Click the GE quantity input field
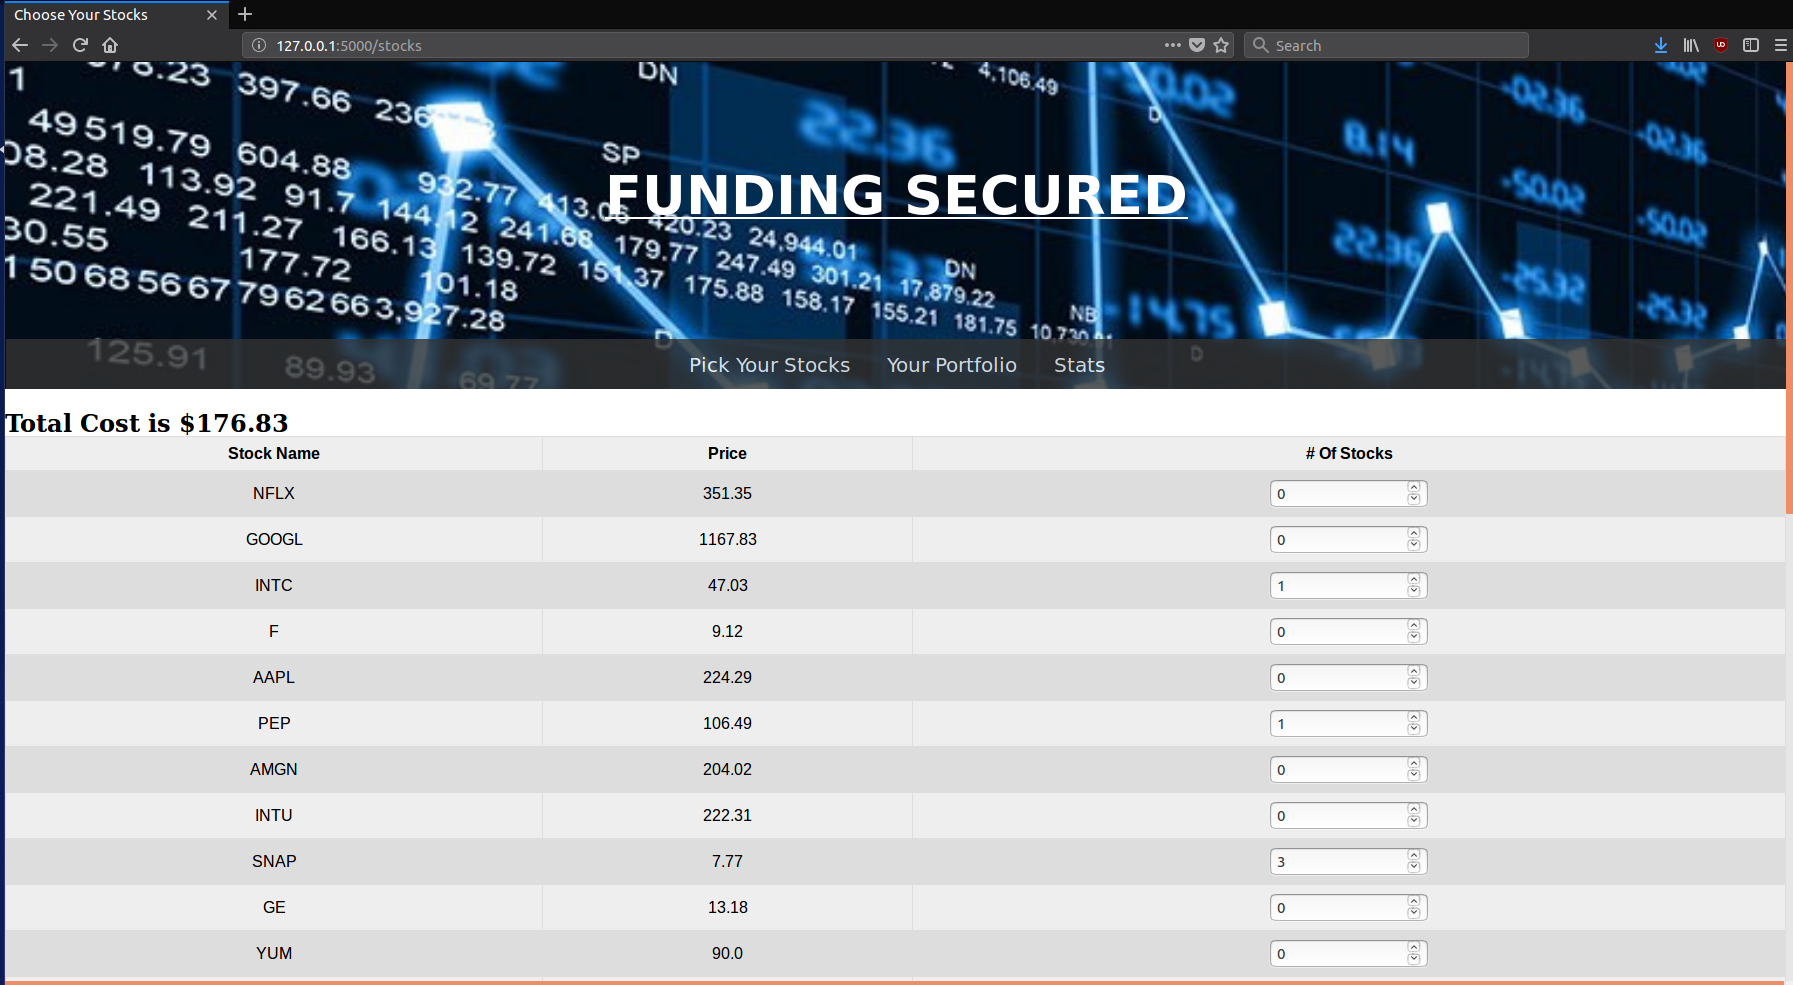The image size is (1793, 985). tap(1348, 907)
